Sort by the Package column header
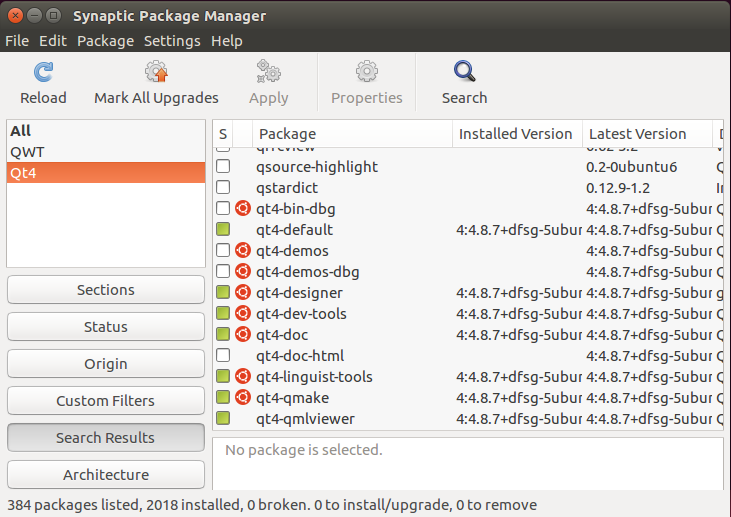Viewport: 731px width, 517px height. 352,134
